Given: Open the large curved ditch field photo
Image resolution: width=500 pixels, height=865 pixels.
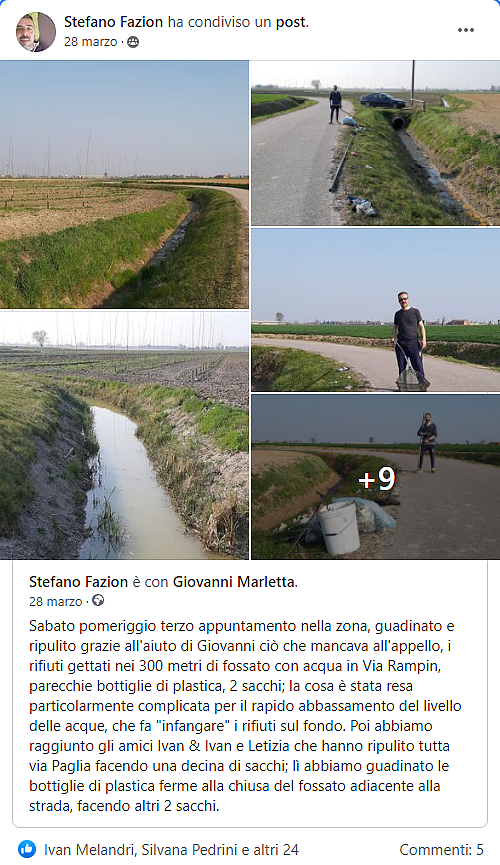Looking at the screenshot, I should (x=124, y=184).
